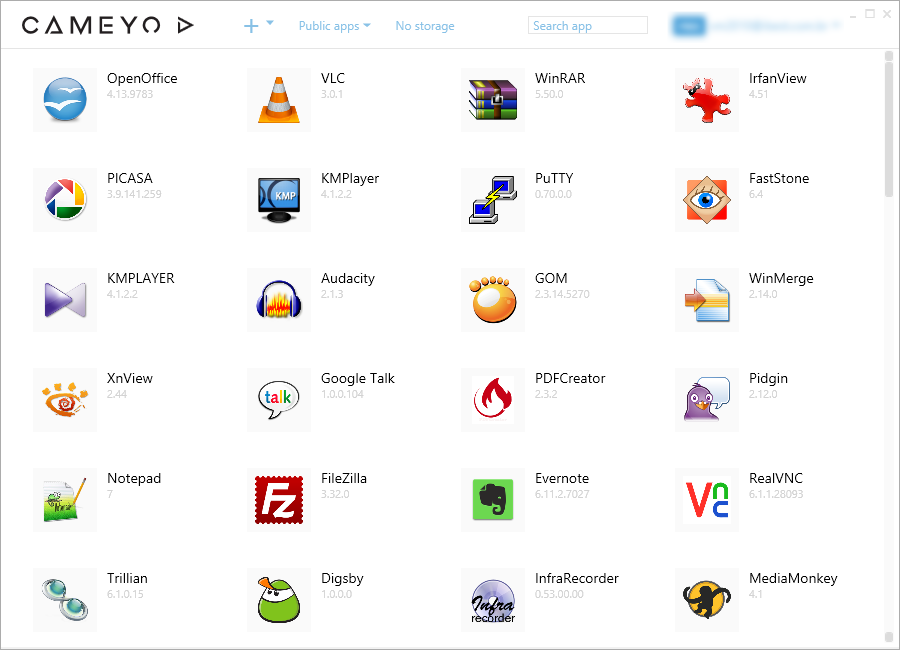The height and width of the screenshot is (650, 900).
Task: Open the WinMerge document icon
Action: 707,300
